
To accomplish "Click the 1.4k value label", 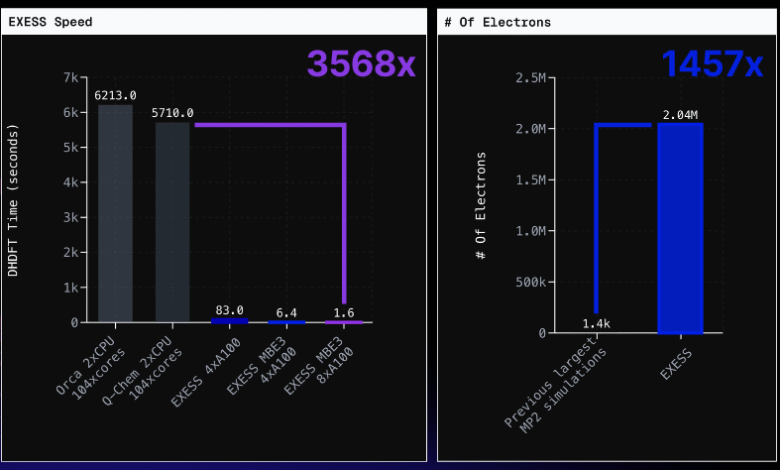I will click(596, 324).
